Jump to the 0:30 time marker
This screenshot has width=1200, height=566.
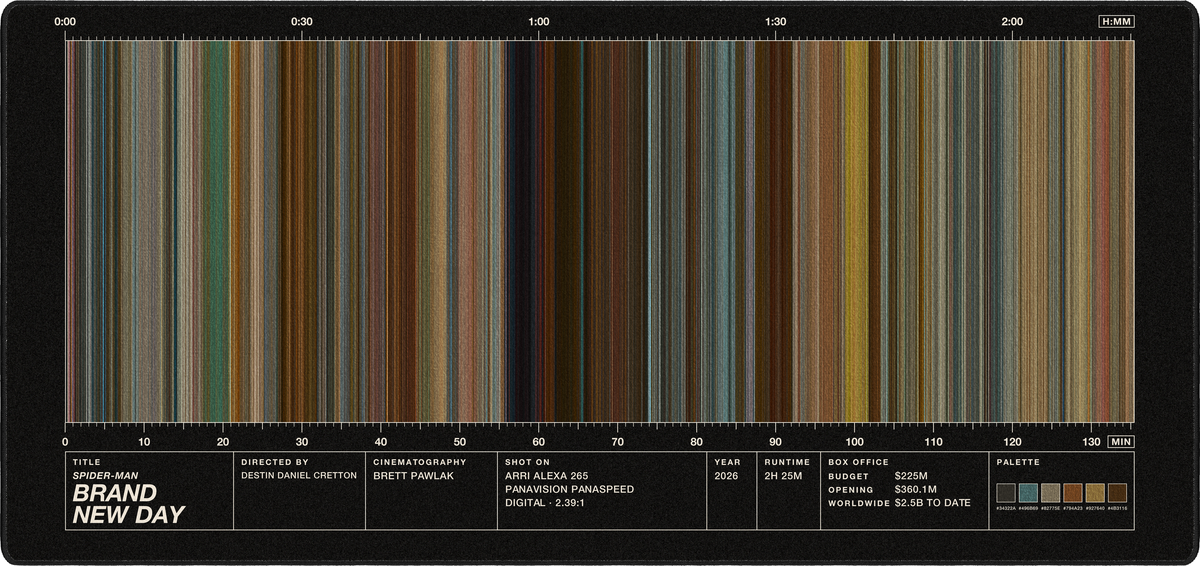[x=301, y=21]
